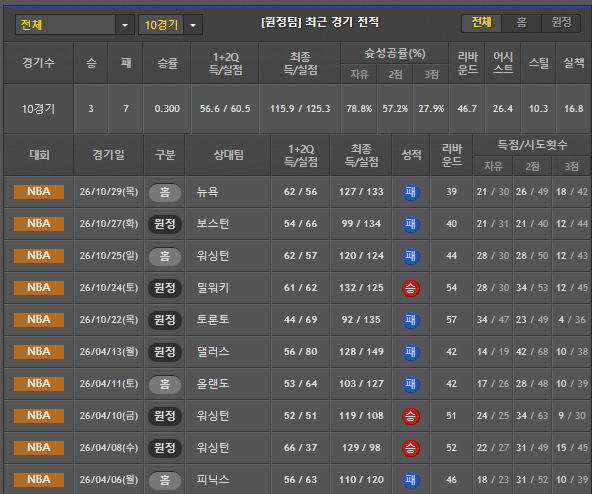Image resolution: width=592 pixels, height=494 pixels.
Task: Click the 경기일 column header
Action: 109,155
